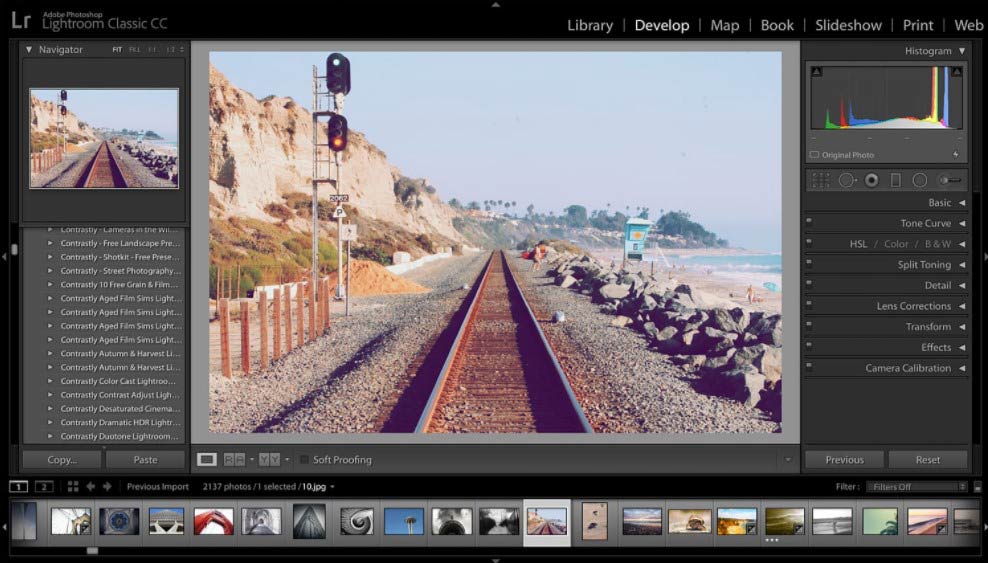
Task: Open Navigator zoom ratio dropdown arrows
Action: [x=182, y=49]
